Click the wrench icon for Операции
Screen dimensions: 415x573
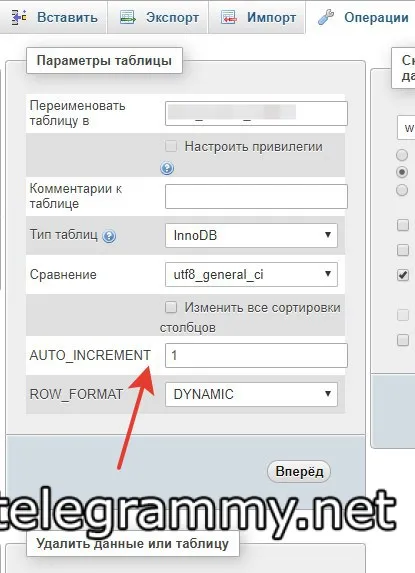click(x=326, y=18)
